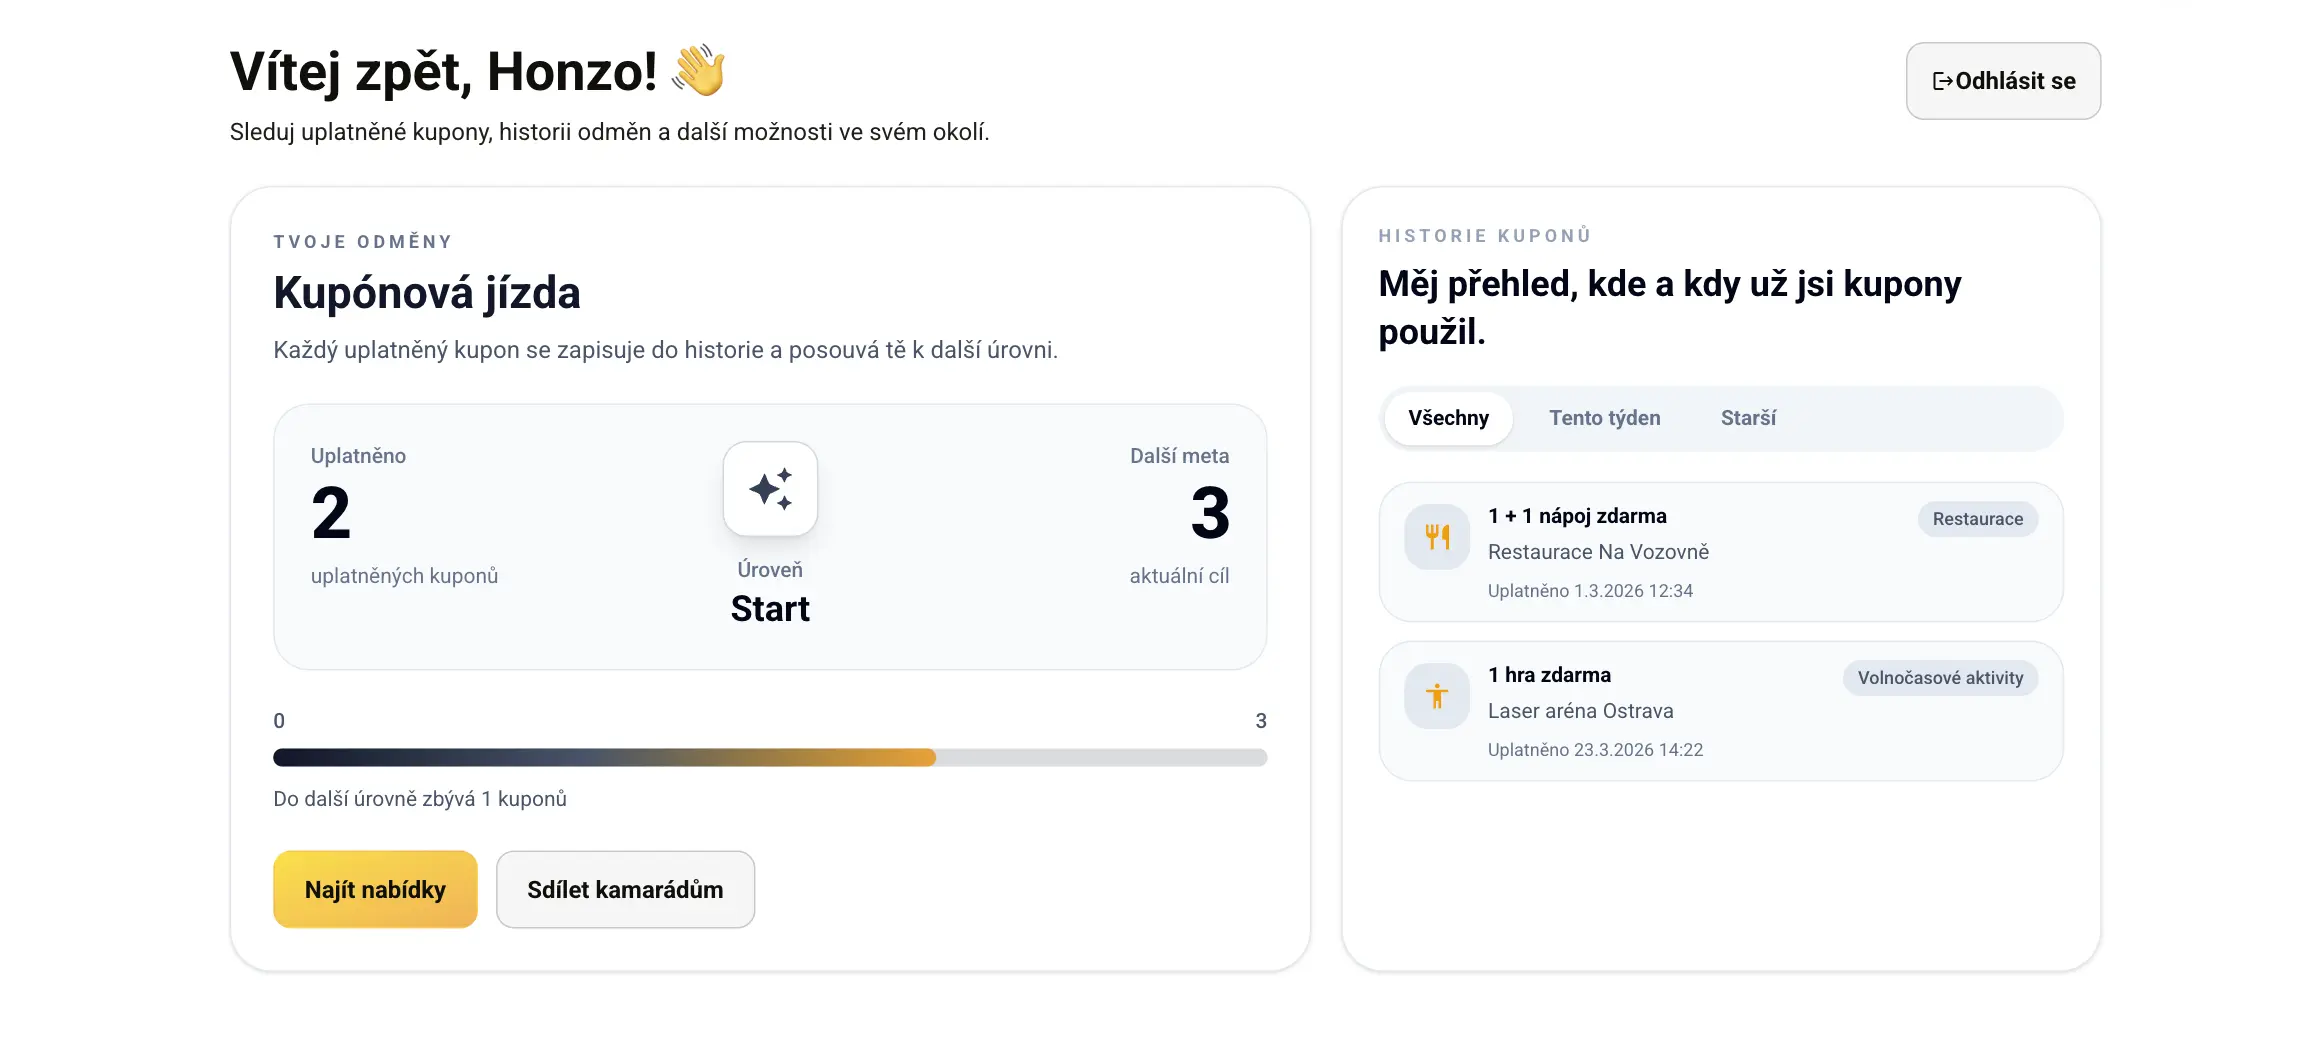Click the Sdílet kamarádům button
This screenshot has width=2306, height=1040.
(x=625, y=889)
